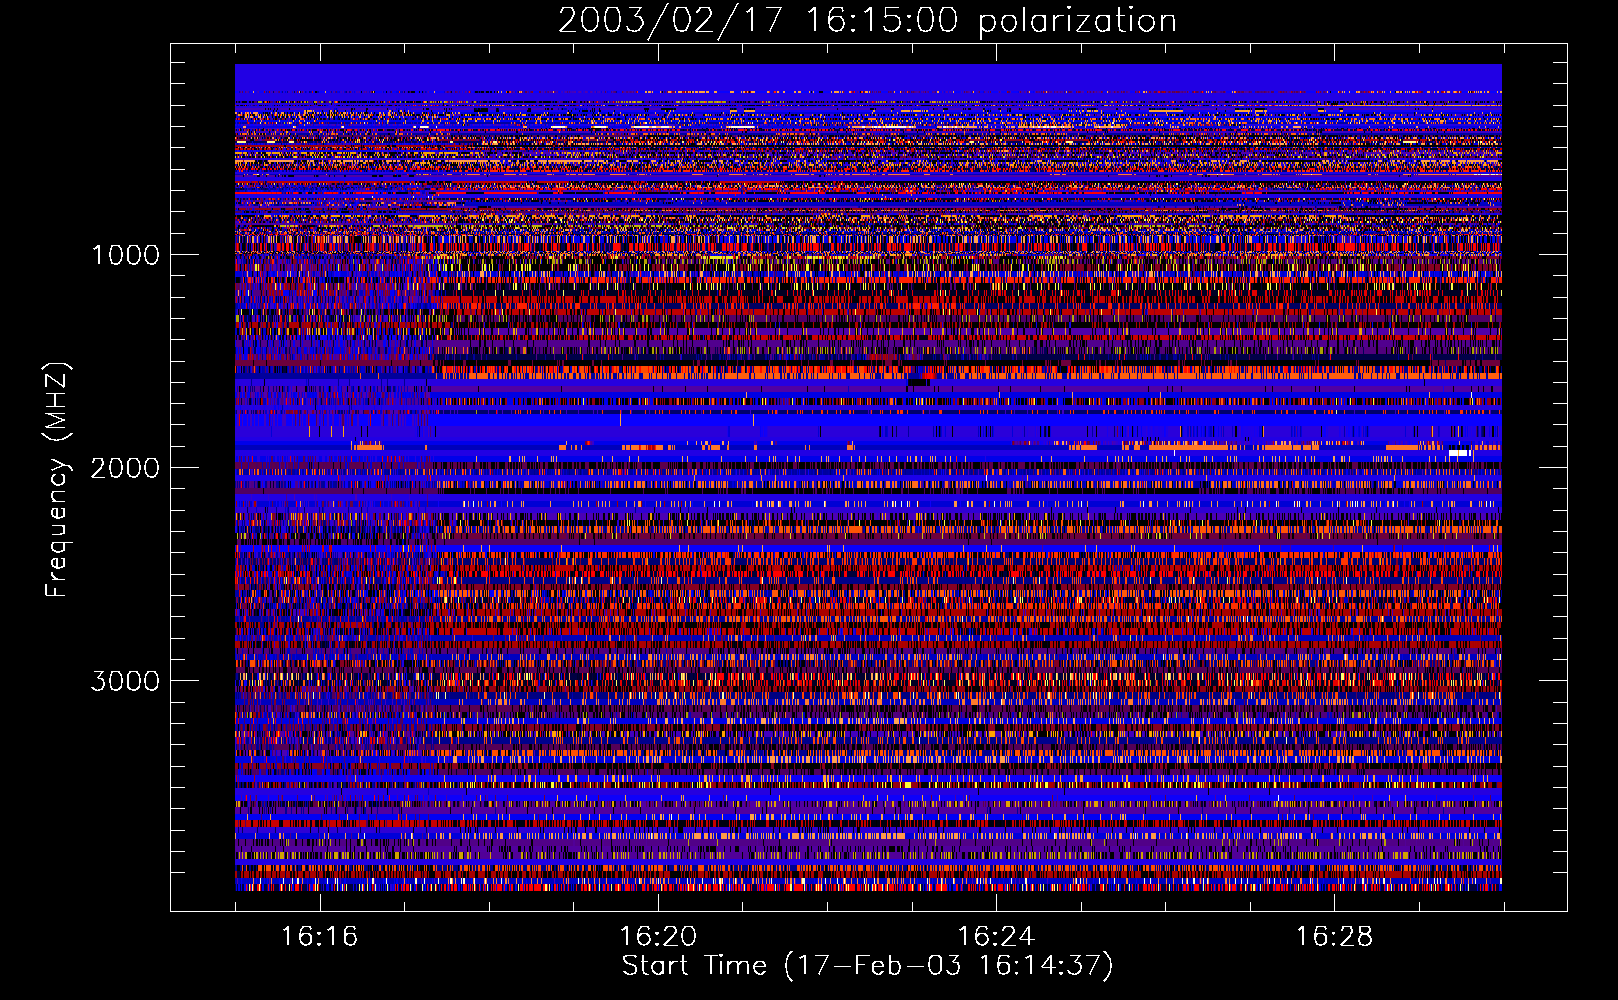
Task: Click the plot title '2003/02/17 16:15:00 polarization'
Action: [867, 21]
